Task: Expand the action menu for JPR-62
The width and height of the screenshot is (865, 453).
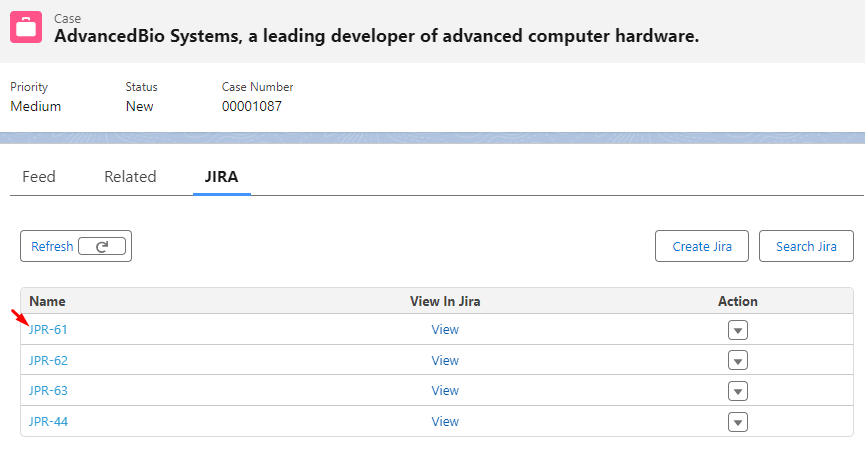Action: [x=738, y=360]
